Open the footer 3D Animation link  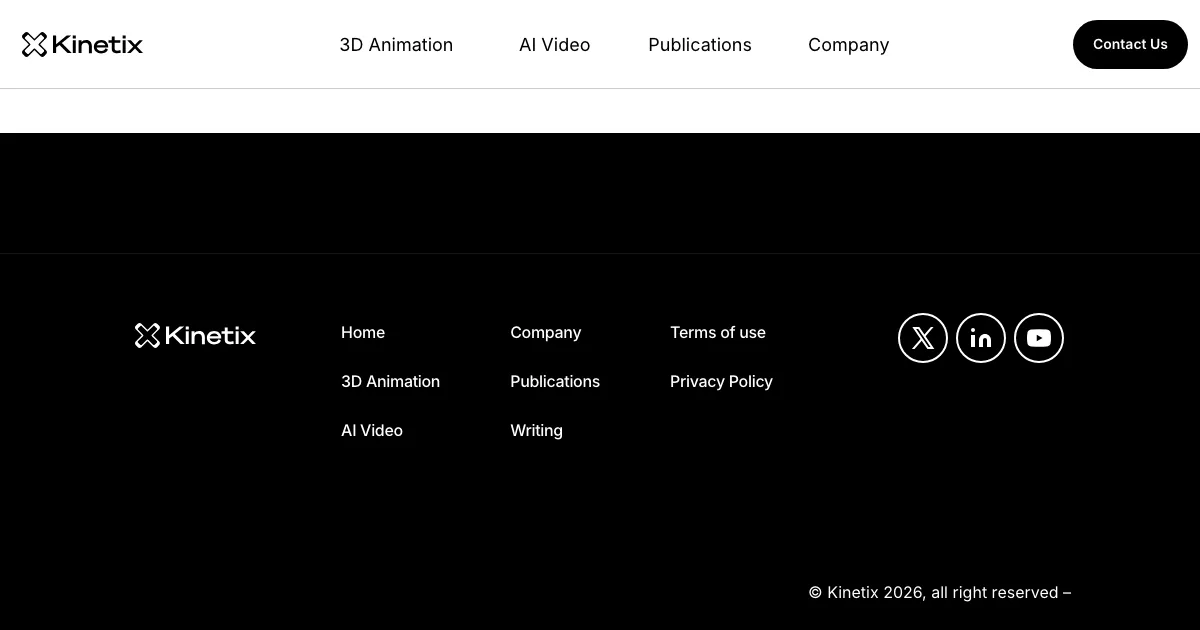(x=390, y=381)
